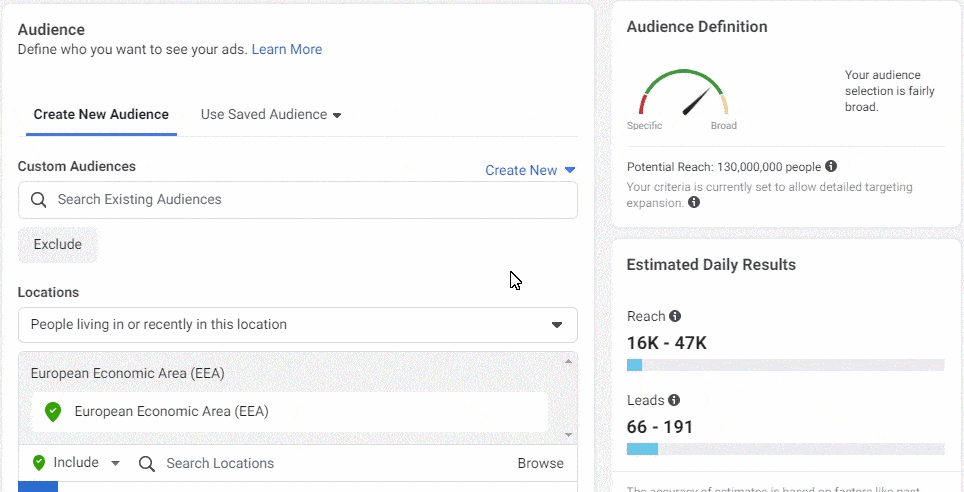This screenshot has width=964, height=492.
Task: Click the 'Your audience selection is fairly broad.' text
Action: click(890, 91)
